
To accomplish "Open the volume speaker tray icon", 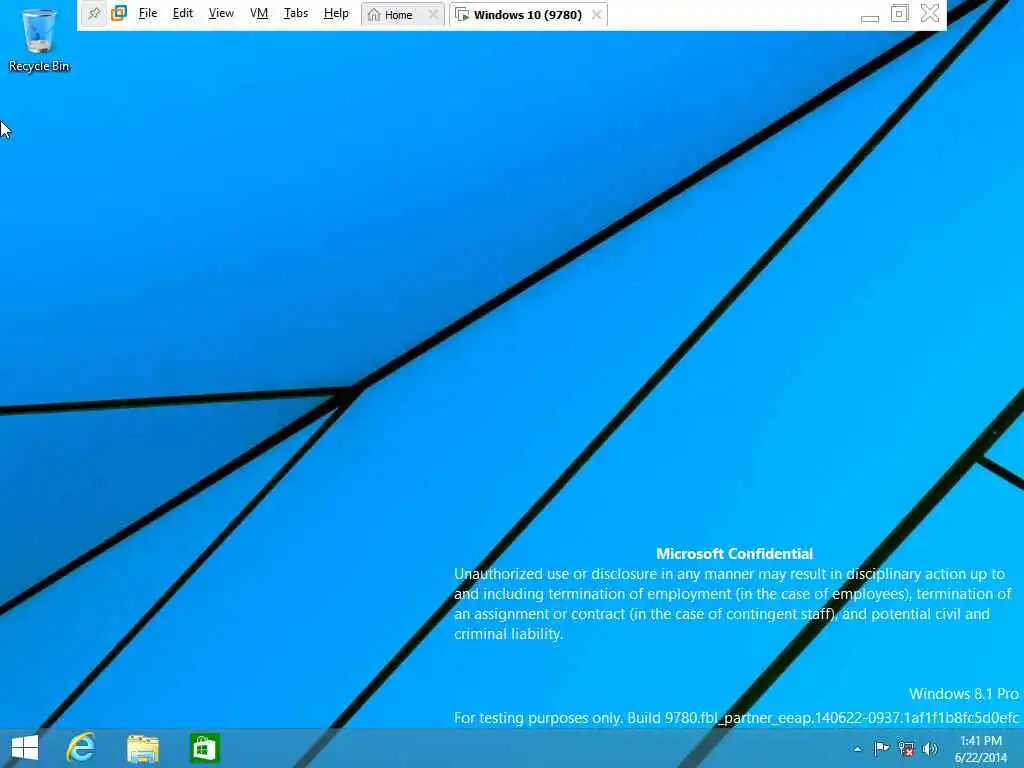I will [929, 749].
